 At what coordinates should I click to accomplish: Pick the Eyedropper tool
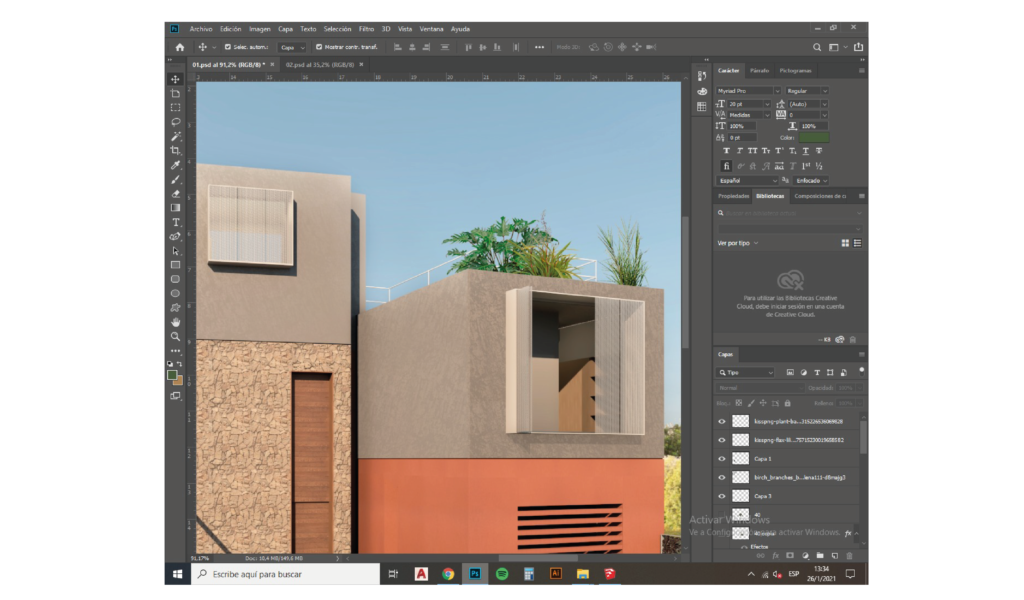[175, 164]
